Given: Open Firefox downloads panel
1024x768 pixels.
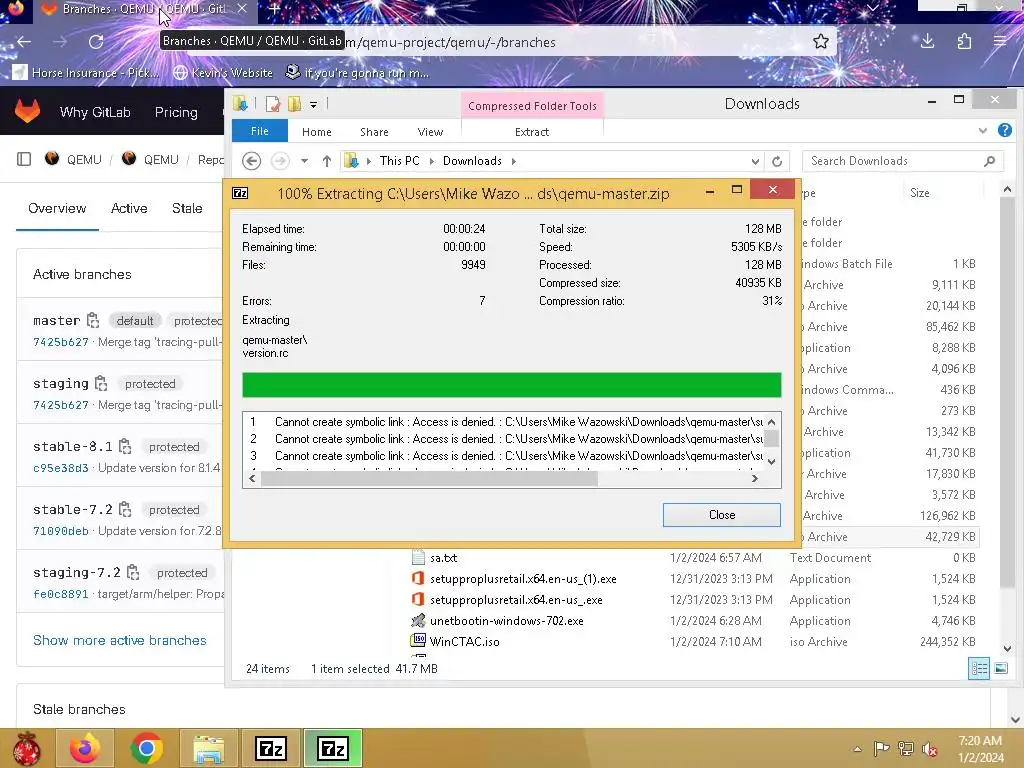Looking at the screenshot, I should coord(927,42).
